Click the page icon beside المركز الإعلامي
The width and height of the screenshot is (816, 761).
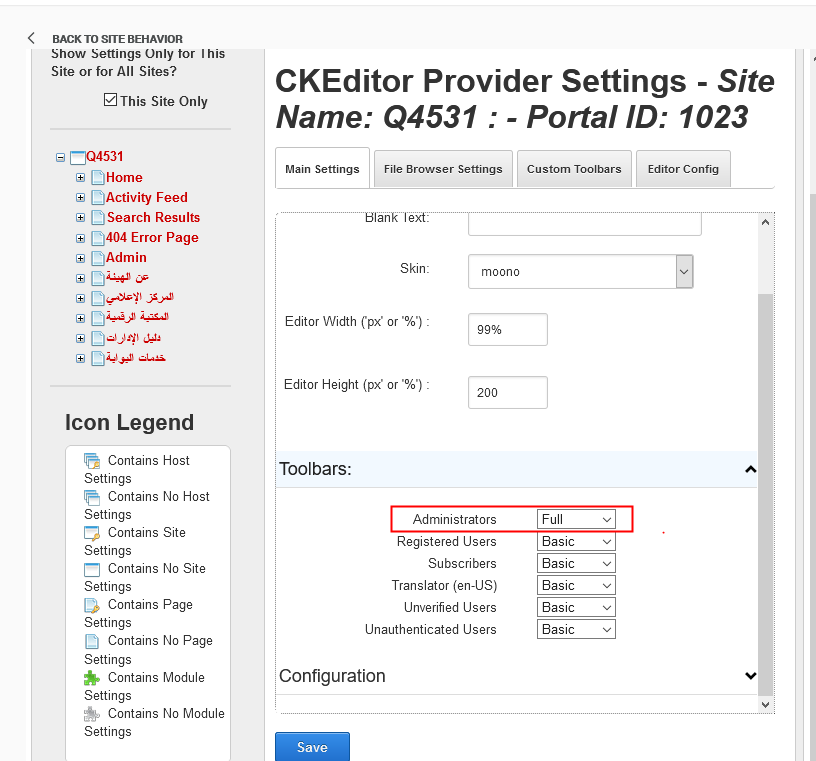[98, 298]
